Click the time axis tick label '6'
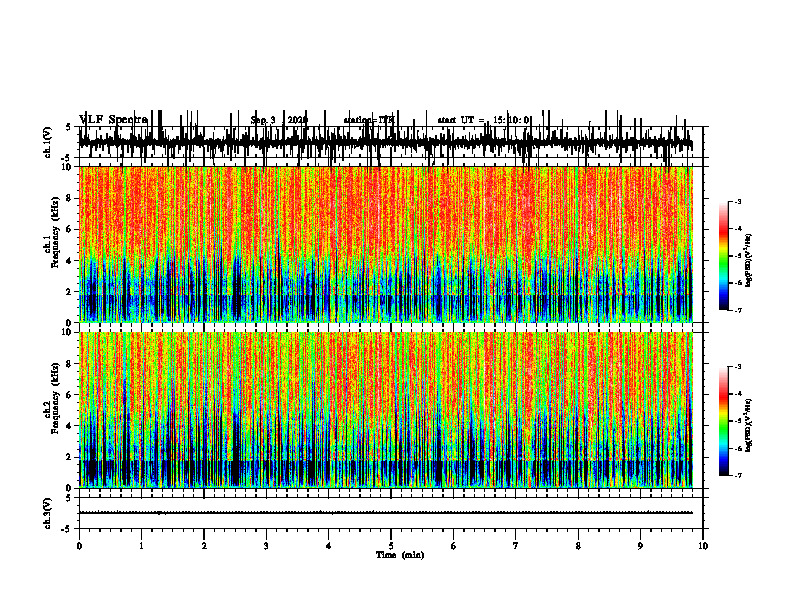Viewport: 792px width, 612px height. coord(453,546)
